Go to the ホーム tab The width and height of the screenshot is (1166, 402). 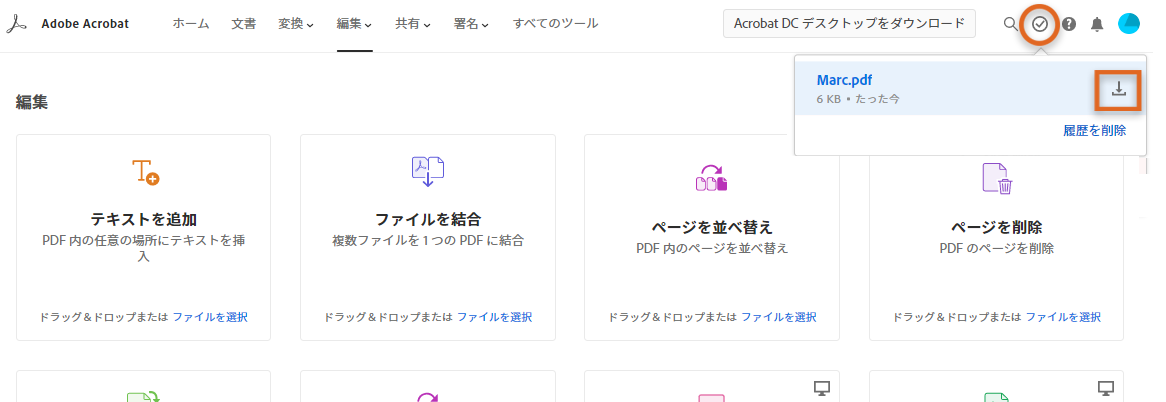click(x=191, y=24)
